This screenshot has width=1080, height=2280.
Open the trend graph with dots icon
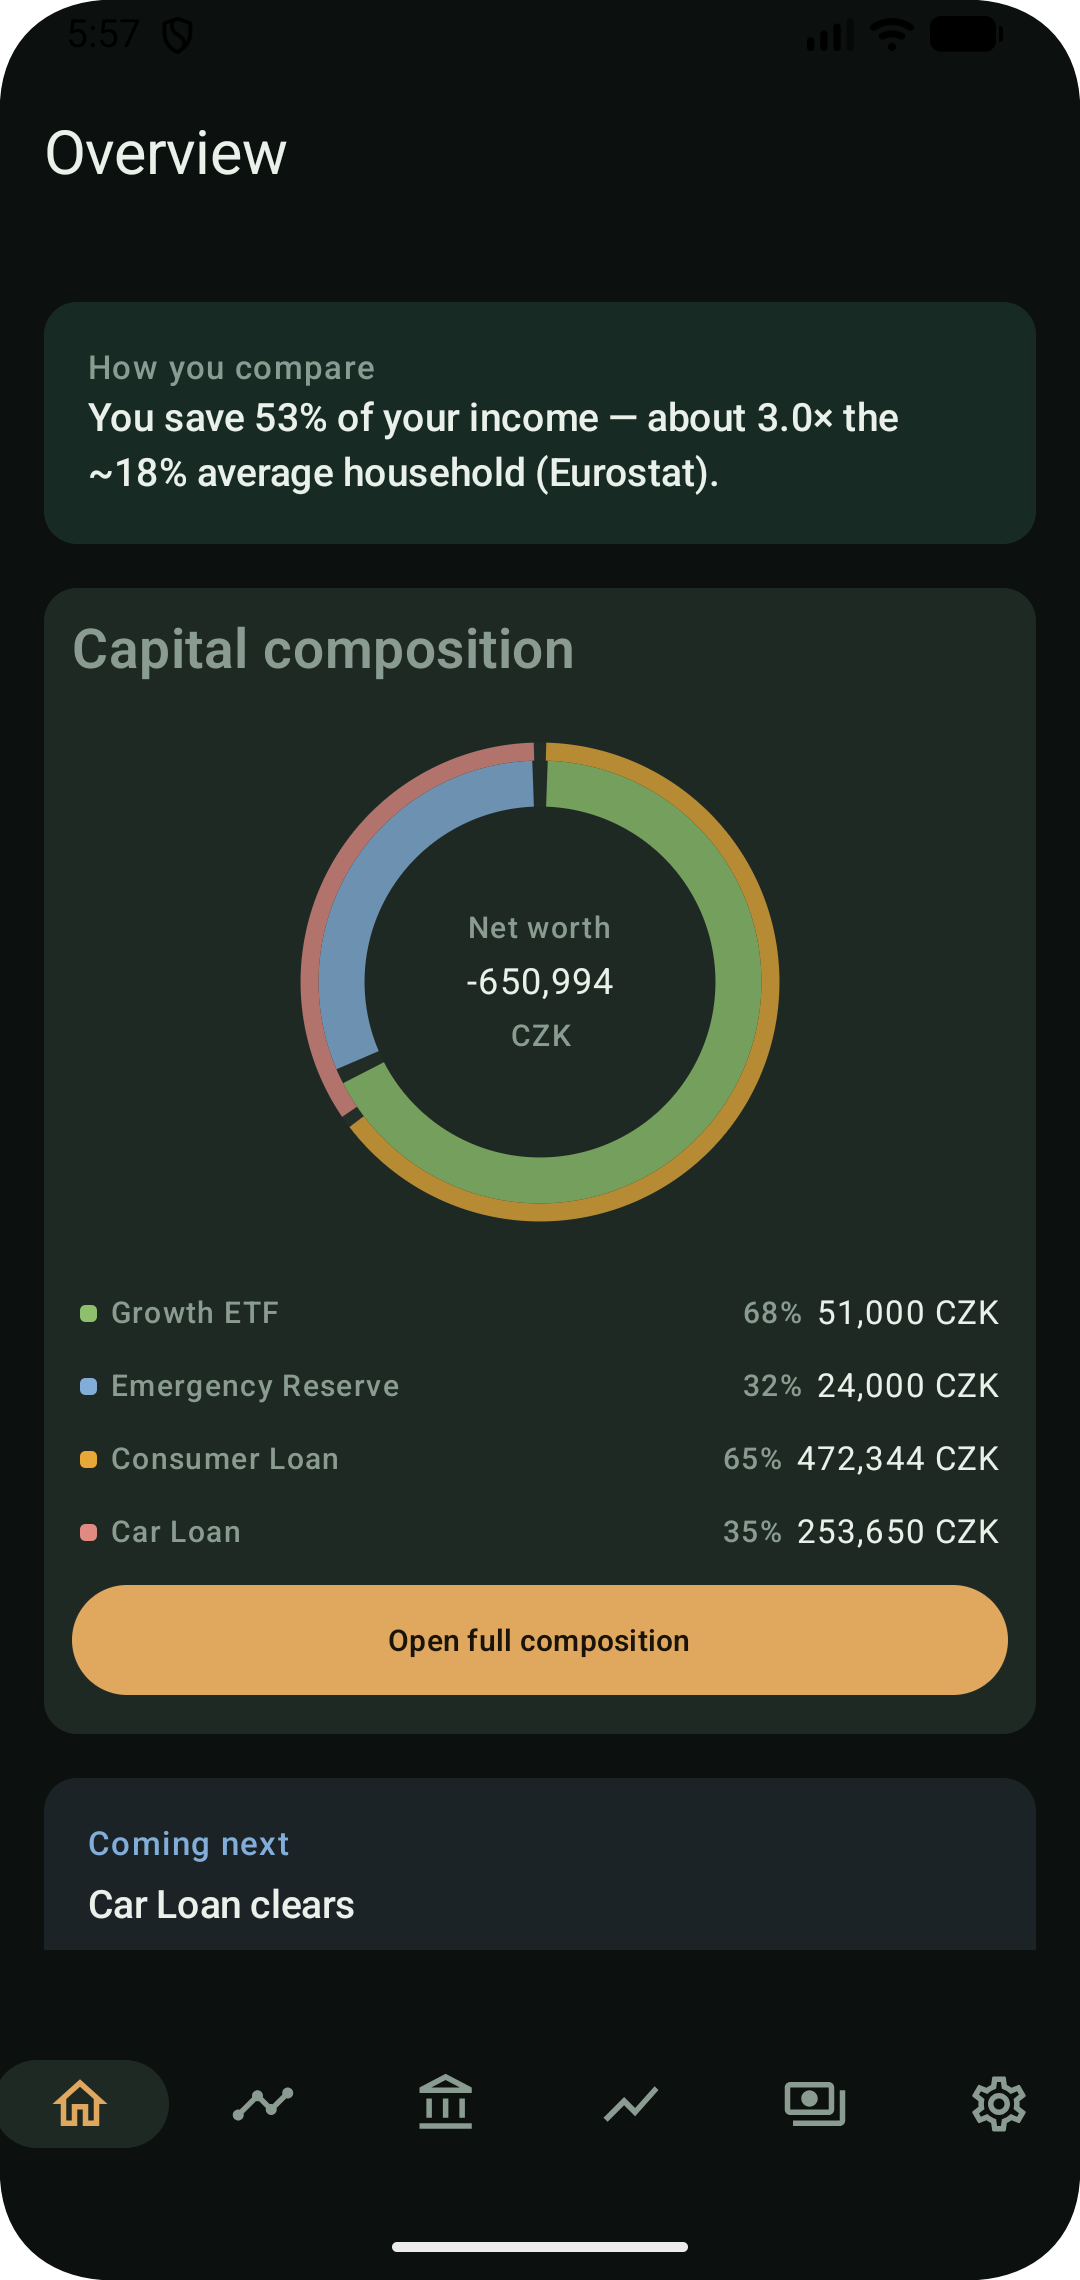coord(263,2103)
